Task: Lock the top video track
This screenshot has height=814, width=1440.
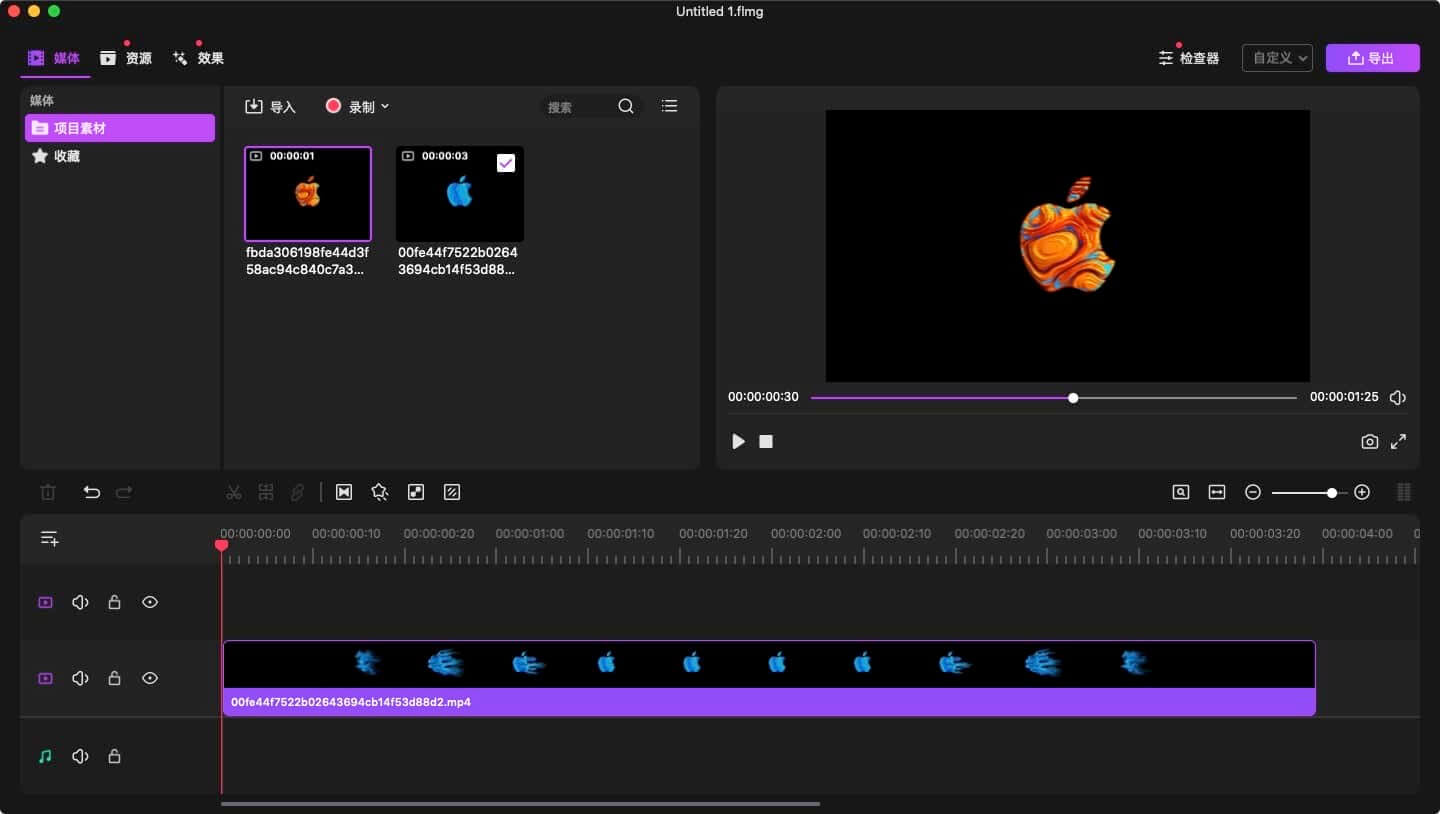Action: click(x=114, y=602)
